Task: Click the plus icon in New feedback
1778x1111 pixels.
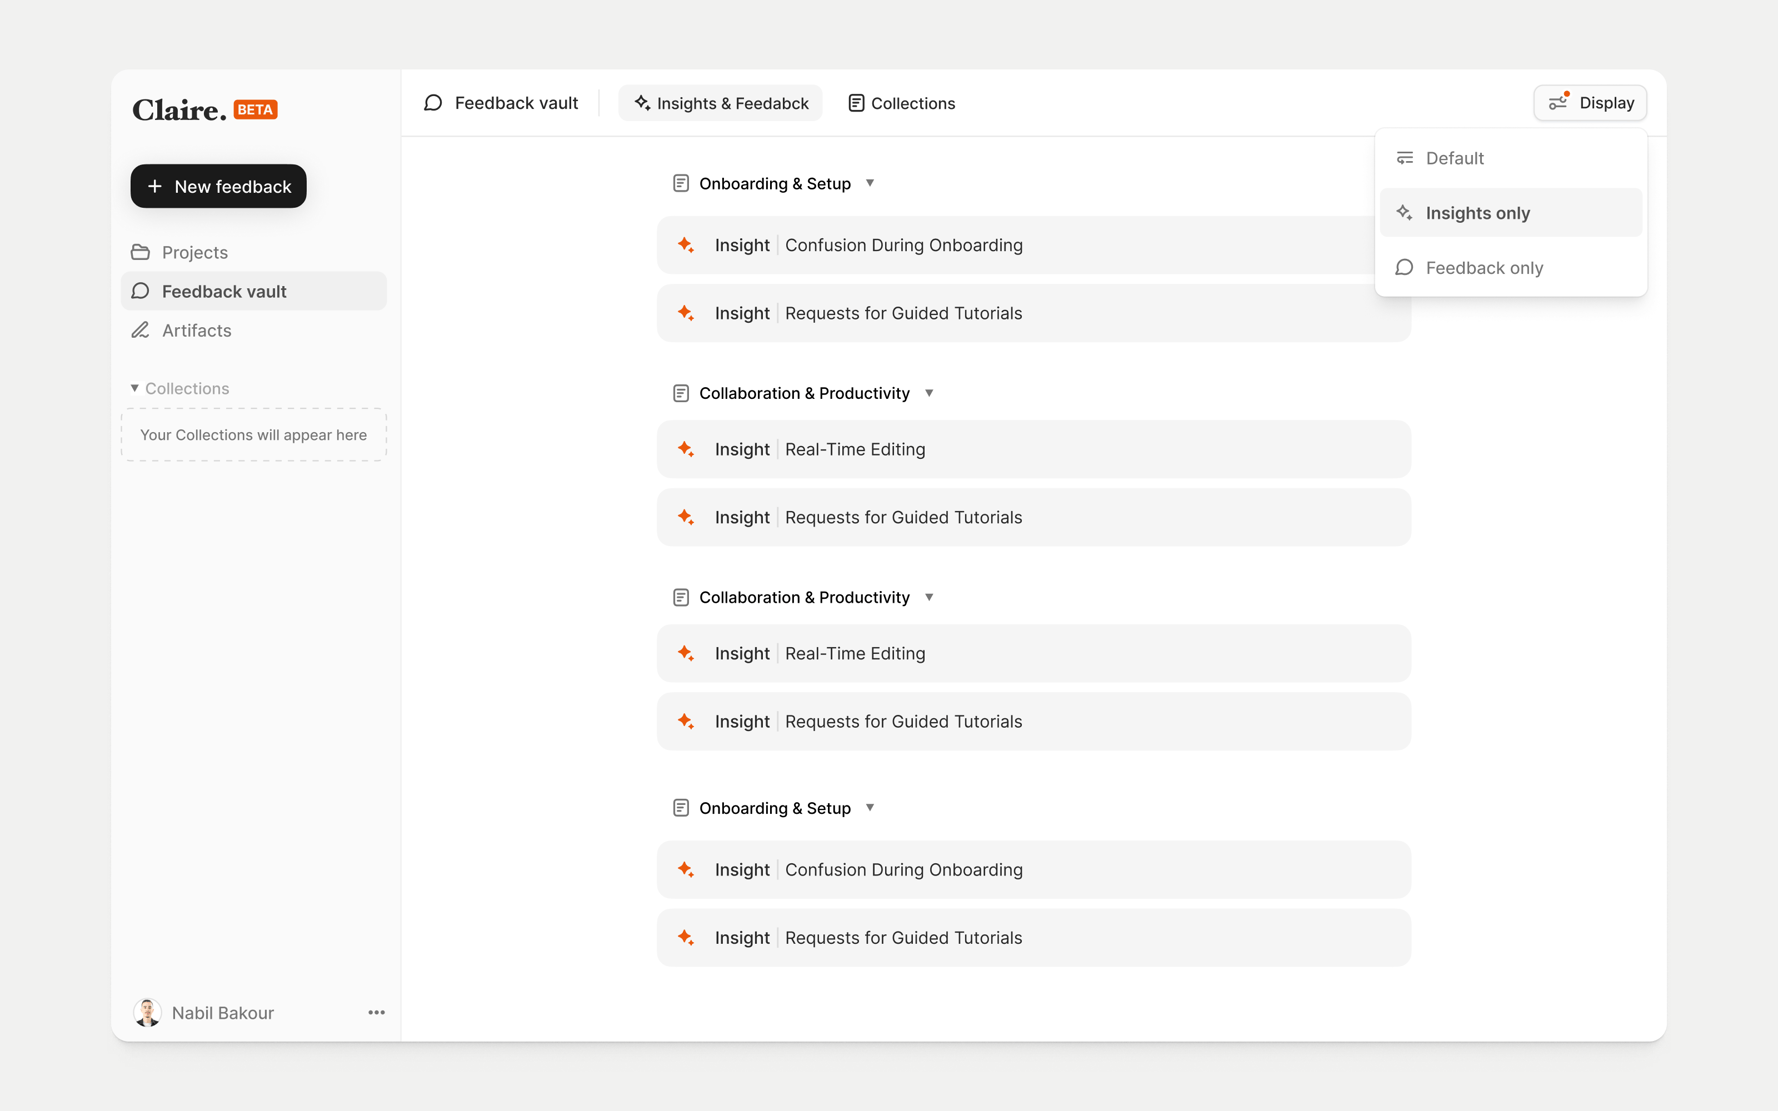Action: tap(155, 186)
